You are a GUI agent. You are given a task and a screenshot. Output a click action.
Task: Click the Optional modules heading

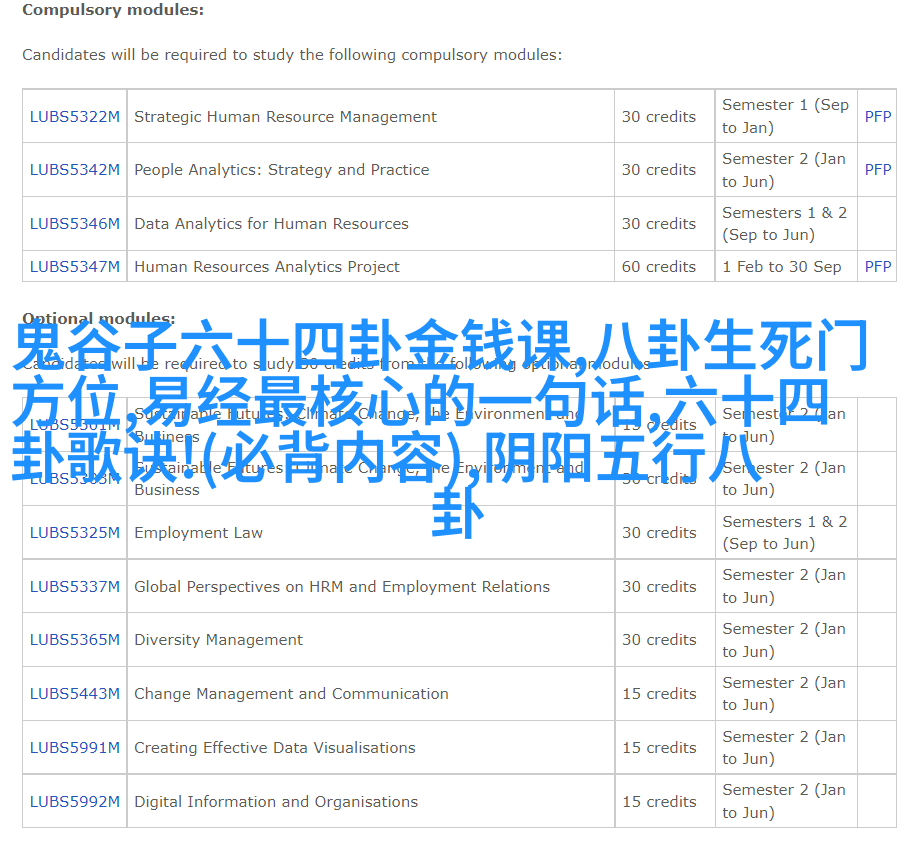pos(99,318)
